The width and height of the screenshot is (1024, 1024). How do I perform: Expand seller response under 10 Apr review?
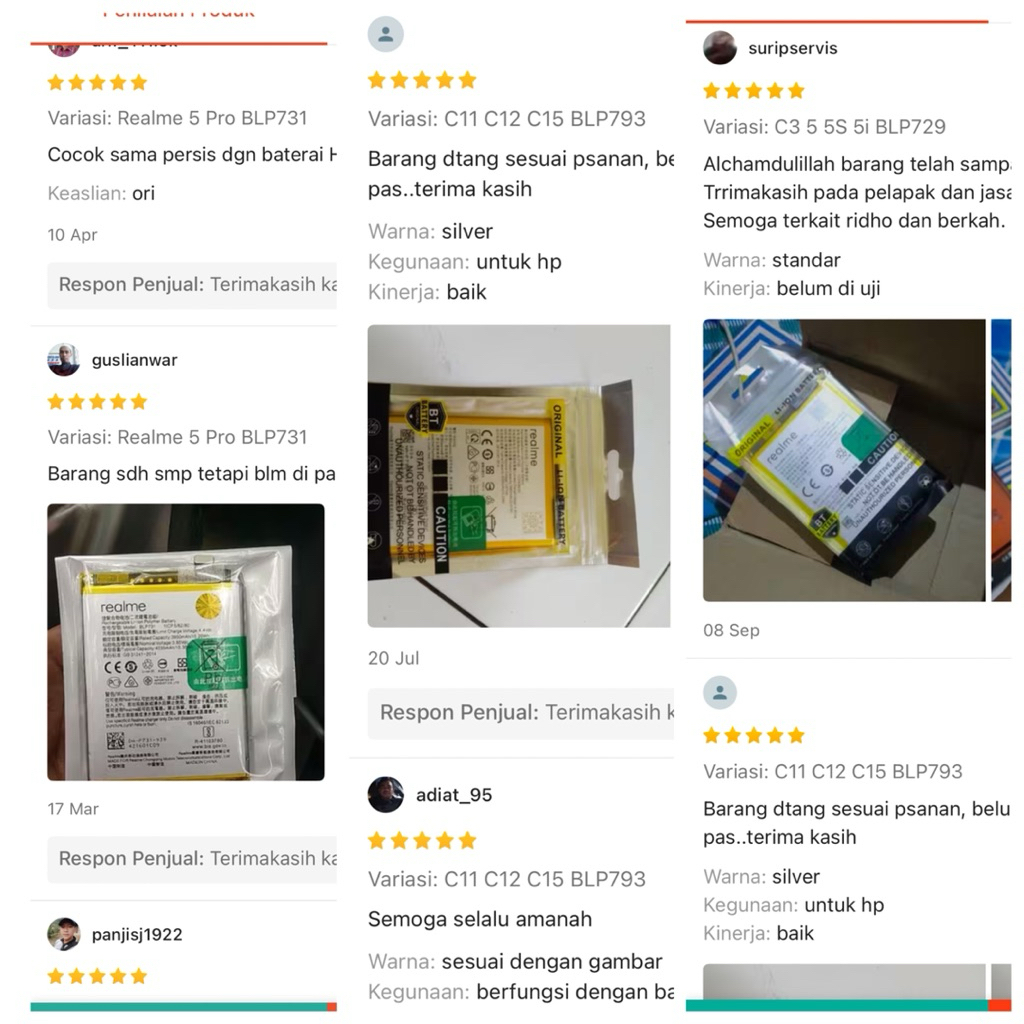[x=192, y=285]
